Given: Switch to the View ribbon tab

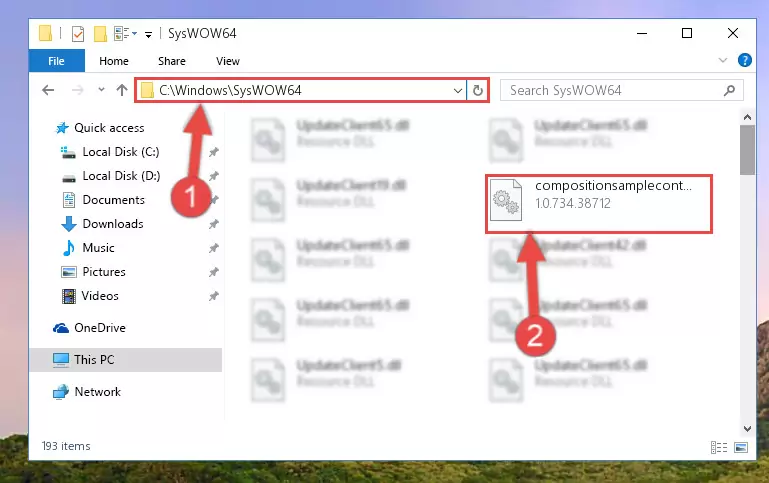Looking at the screenshot, I should click(x=228, y=61).
